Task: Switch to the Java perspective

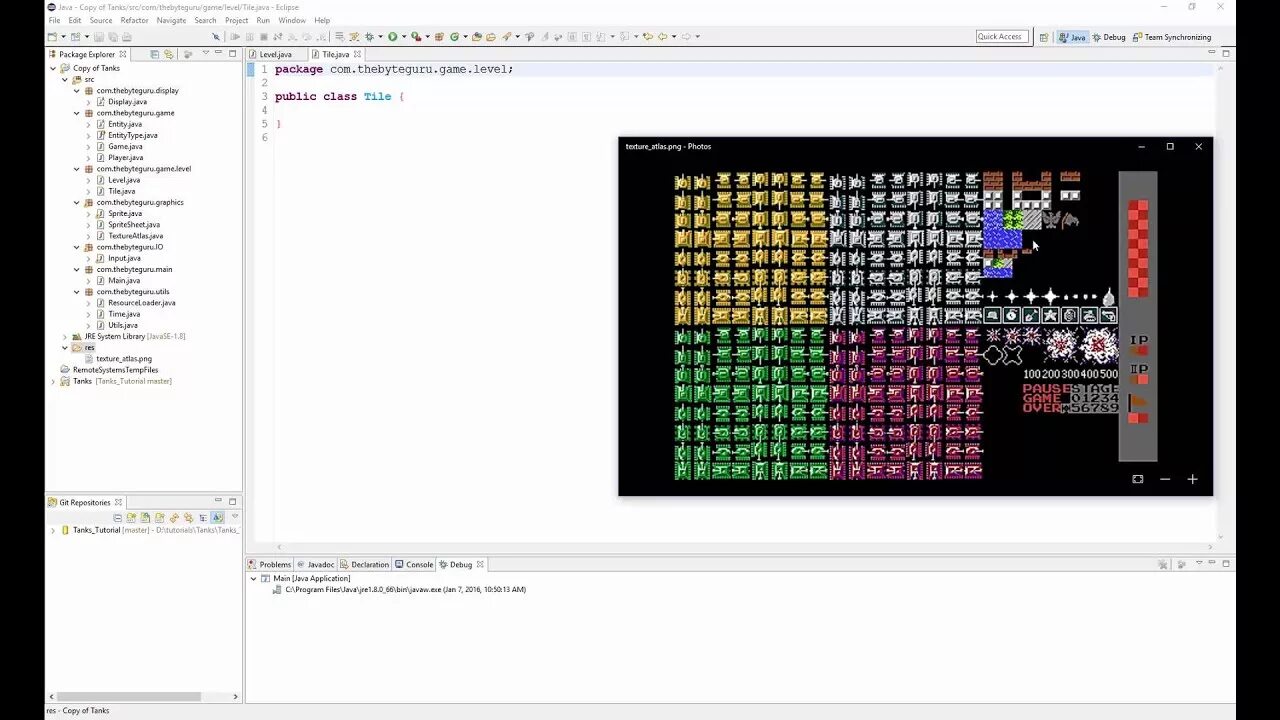Action: pyautogui.click(x=1072, y=37)
